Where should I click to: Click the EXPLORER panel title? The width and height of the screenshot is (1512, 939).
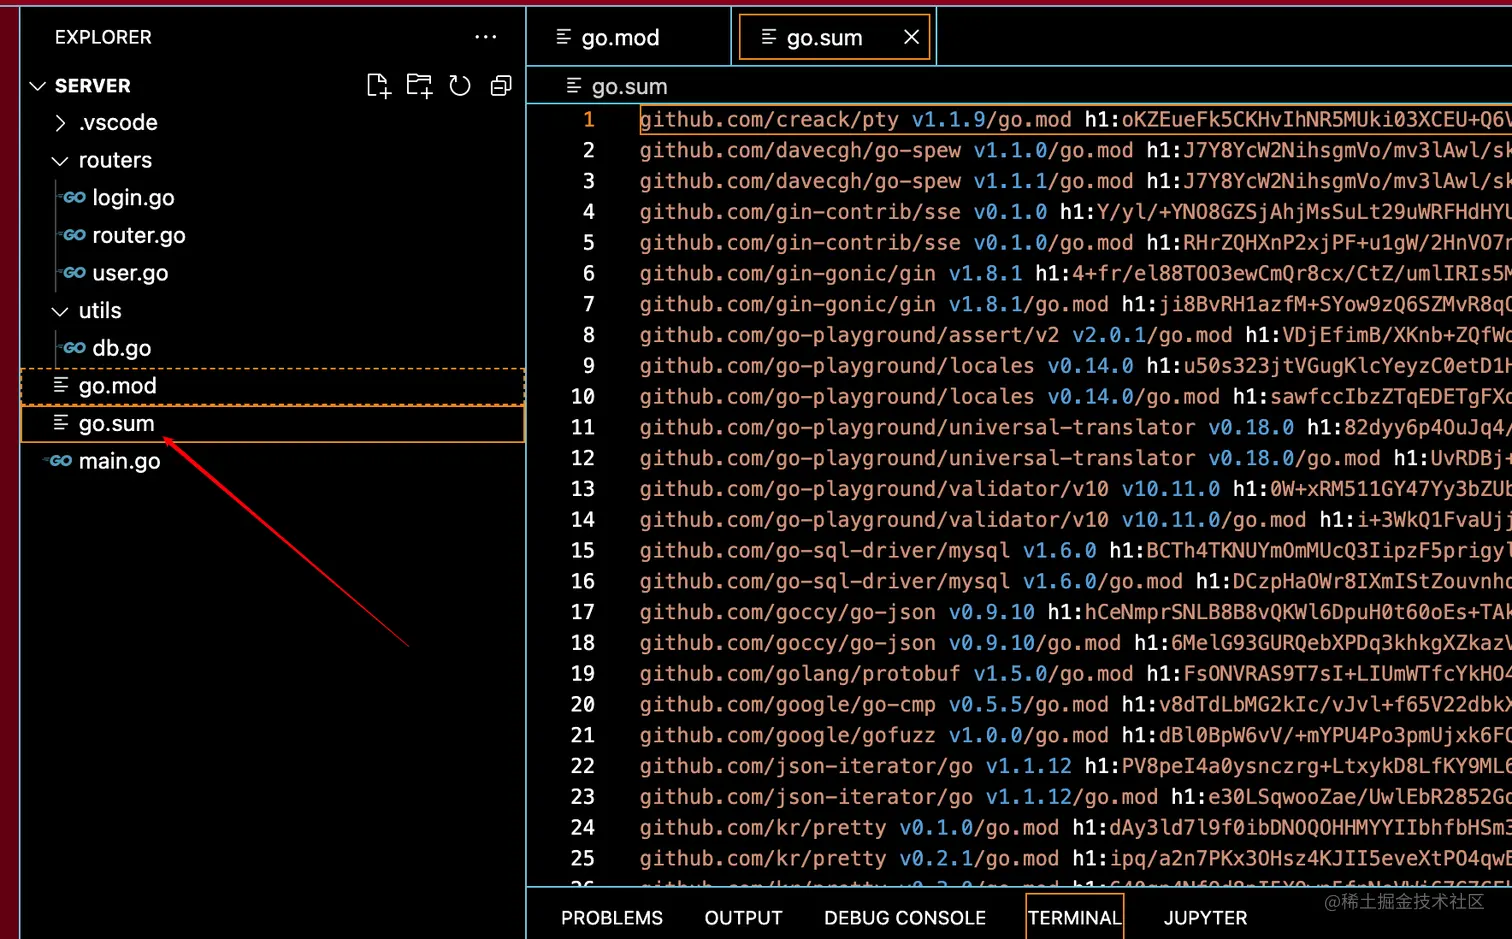[x=103, y=37]
